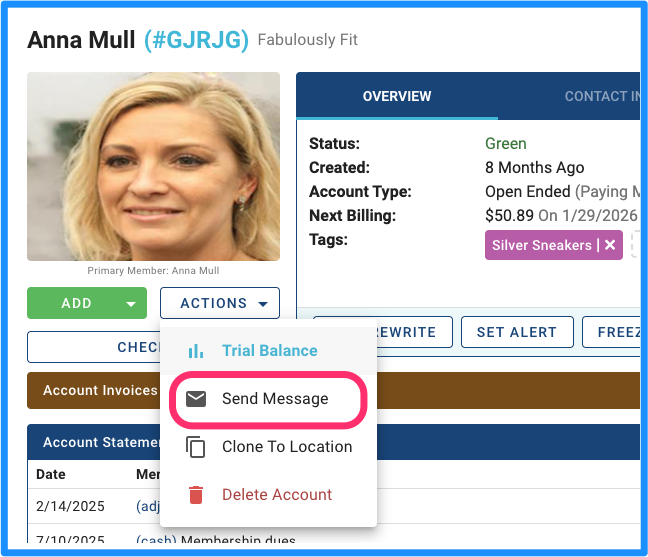Expand the ADD button dropdown arrow
Screen dimensions: 648x557
131,304
